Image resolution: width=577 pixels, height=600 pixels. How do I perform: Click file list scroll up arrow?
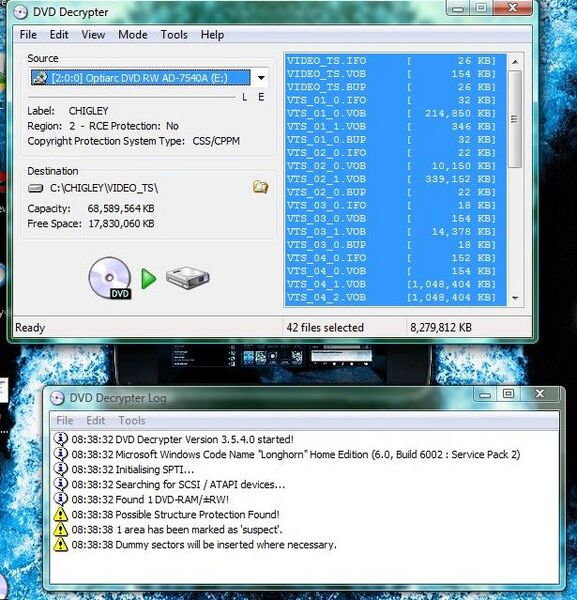[515, 62]
